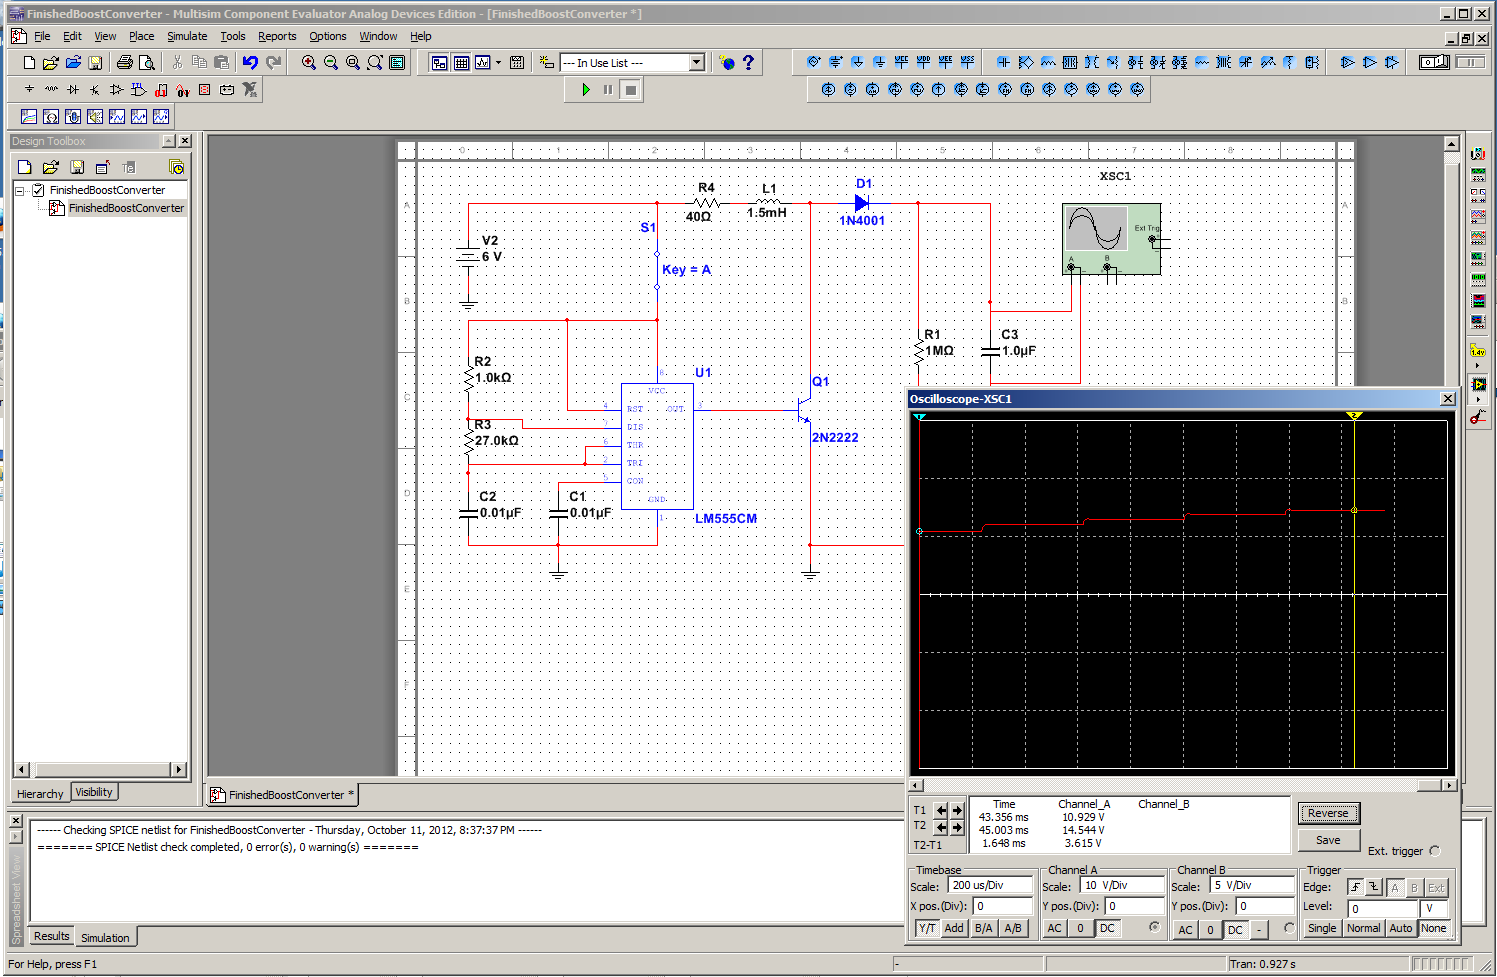Open the XSC1 oscilloscope on the schematic
Viewport: 1497px width, 977px height.
click(x=1112, y=239)
